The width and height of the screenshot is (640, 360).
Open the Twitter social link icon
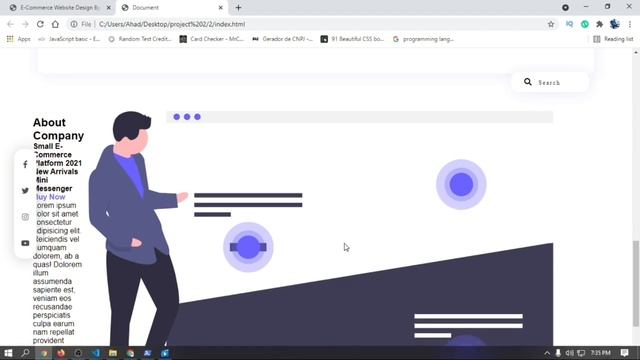[x=25, y=191]
